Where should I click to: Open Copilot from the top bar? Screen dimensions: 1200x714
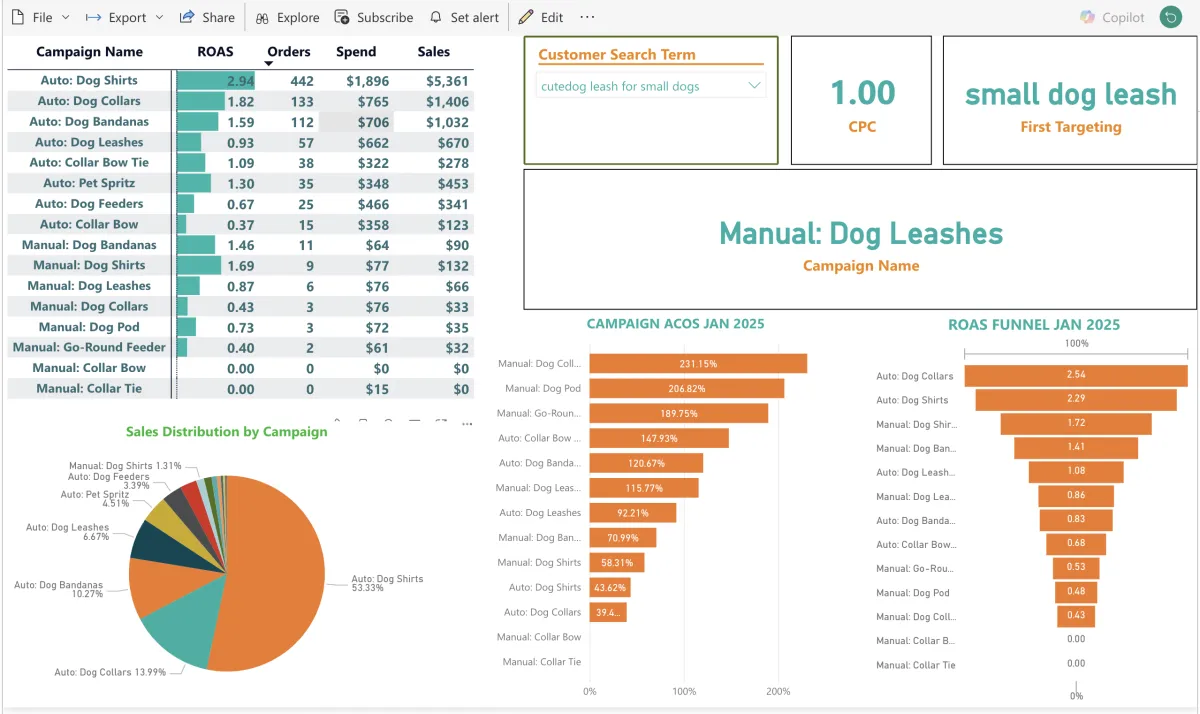(1112, 17)
